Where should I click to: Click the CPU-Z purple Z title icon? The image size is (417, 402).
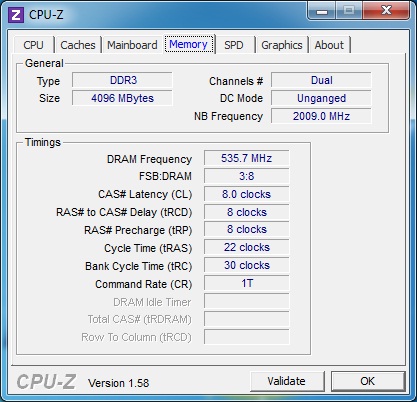click(16, 15)
